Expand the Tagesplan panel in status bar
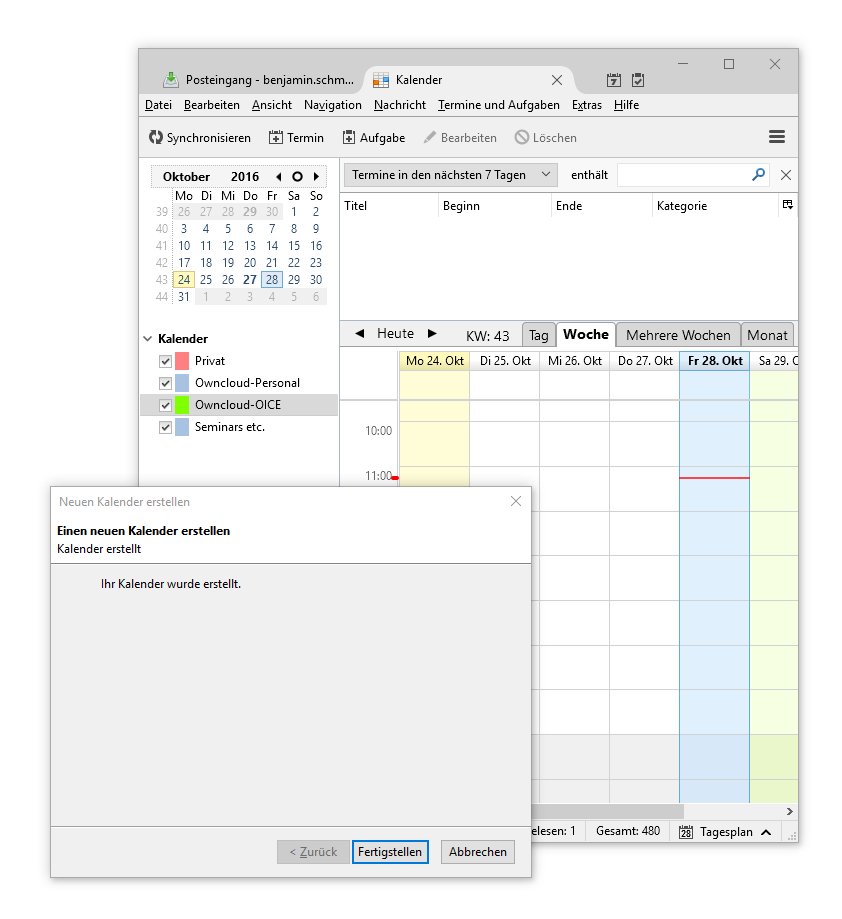Image resolution: width=842 pixels, height=919 pixels. pyautogui.click(x=765, y=832)
